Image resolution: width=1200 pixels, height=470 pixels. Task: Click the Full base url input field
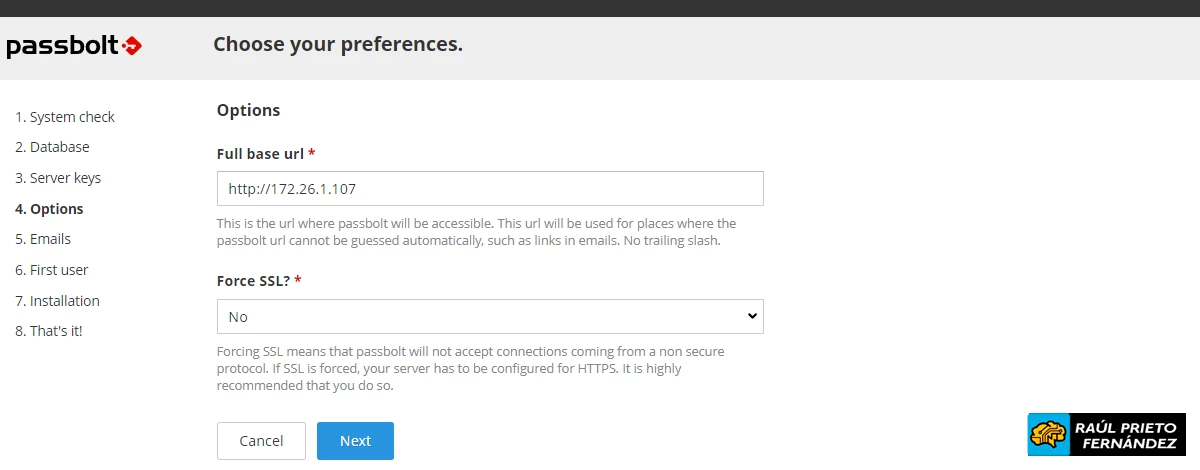click(x=489, y=188)
